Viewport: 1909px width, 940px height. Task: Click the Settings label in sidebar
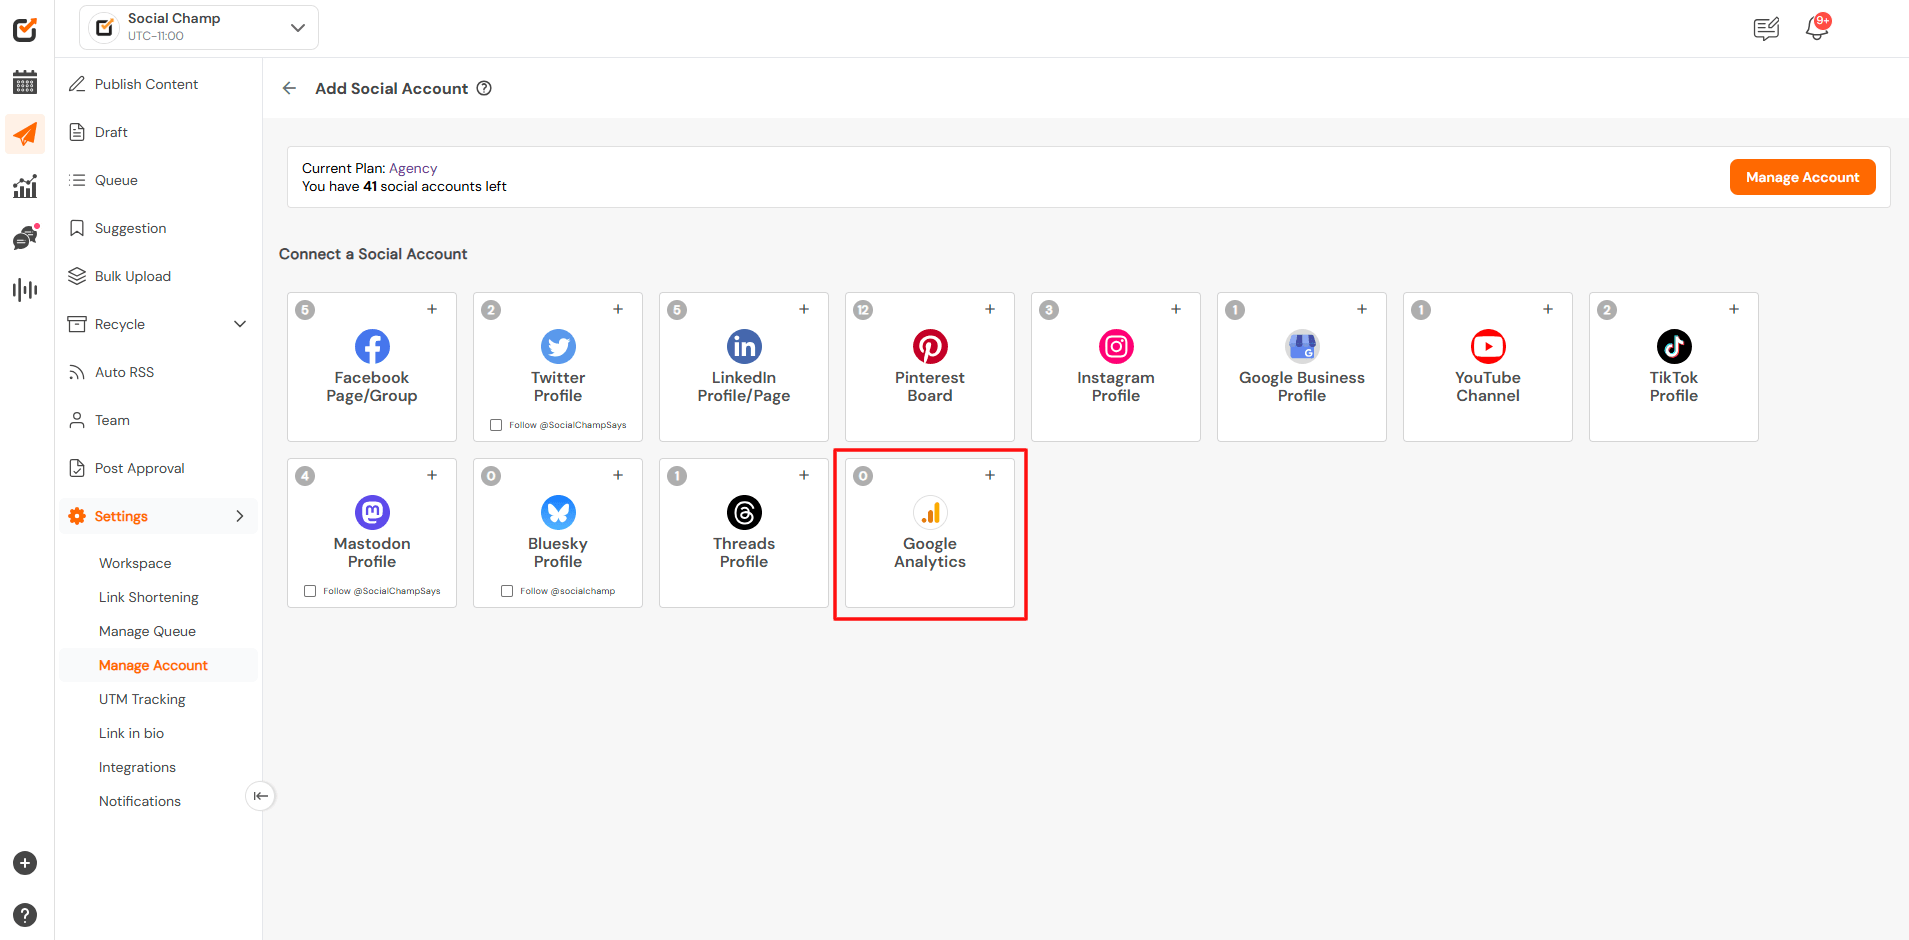pos(121,516)
